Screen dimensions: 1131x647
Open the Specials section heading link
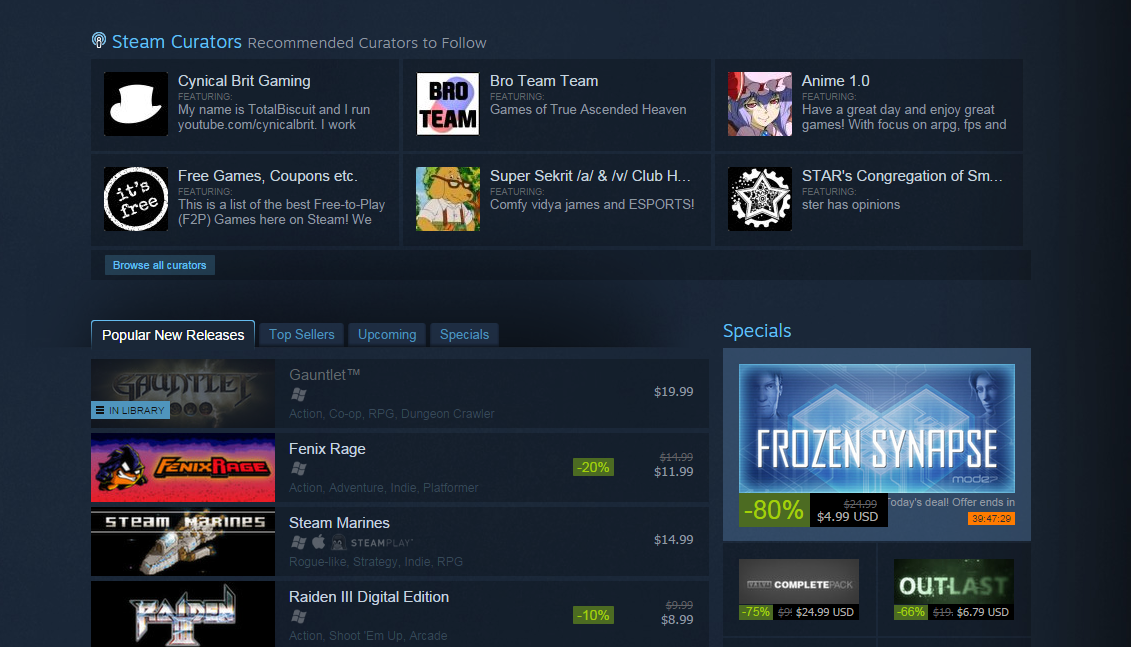point(757,330)
